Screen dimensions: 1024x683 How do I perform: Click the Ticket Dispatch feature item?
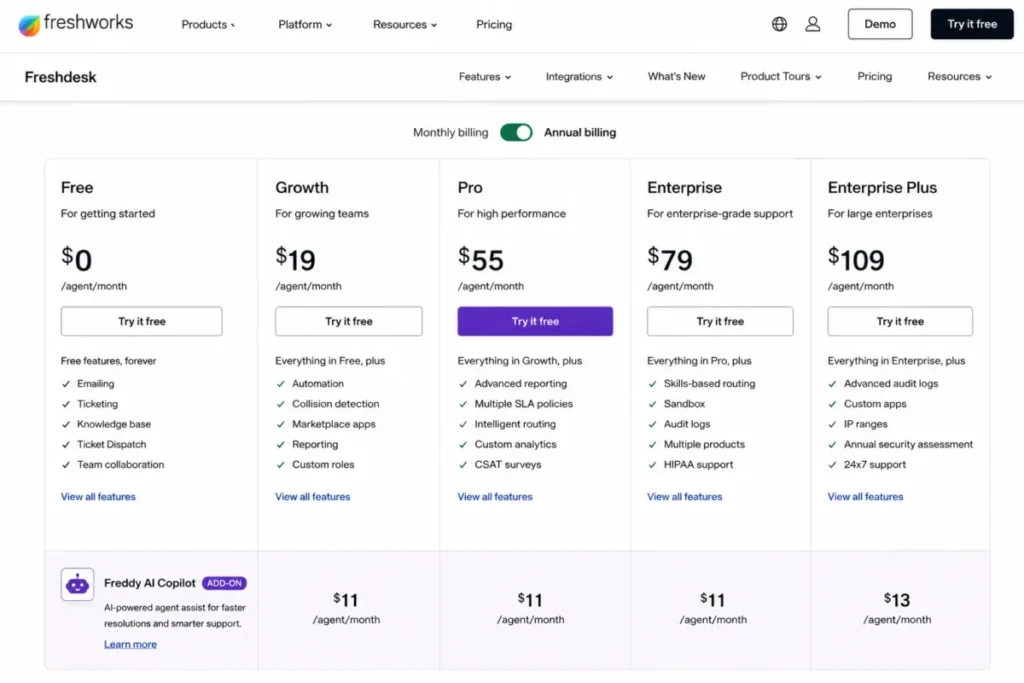pos(112,445)
